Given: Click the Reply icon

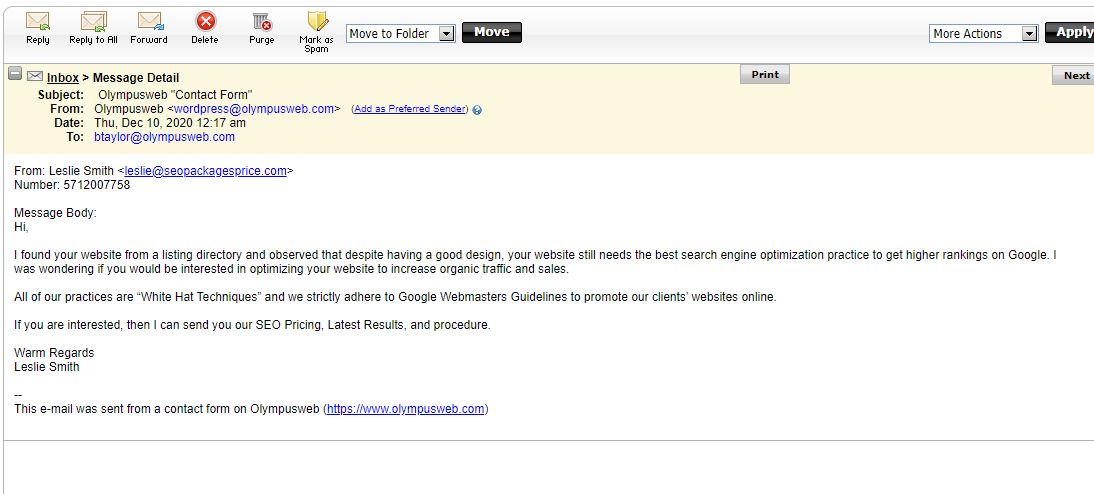Looking at the screenshot, I should click(38, 22).
